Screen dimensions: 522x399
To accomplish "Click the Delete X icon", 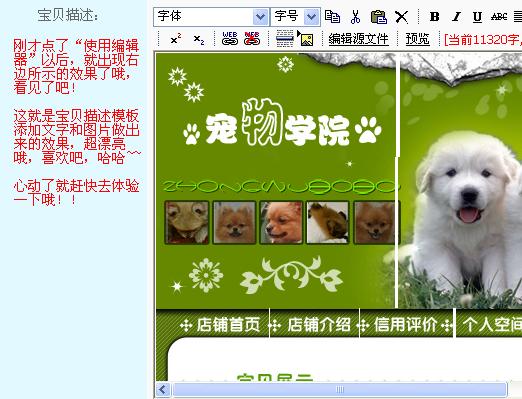I will coord(401,17).
